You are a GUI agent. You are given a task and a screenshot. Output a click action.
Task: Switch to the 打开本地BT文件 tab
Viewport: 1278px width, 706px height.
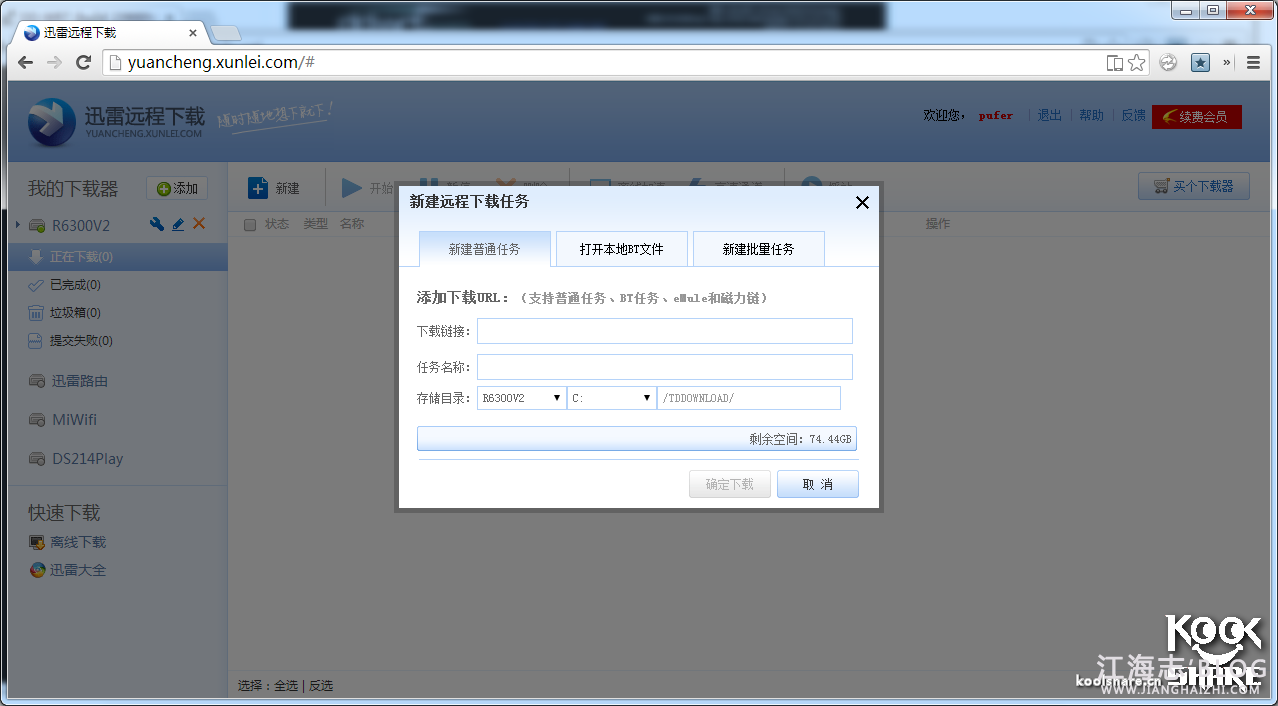(x=621, y=249)
